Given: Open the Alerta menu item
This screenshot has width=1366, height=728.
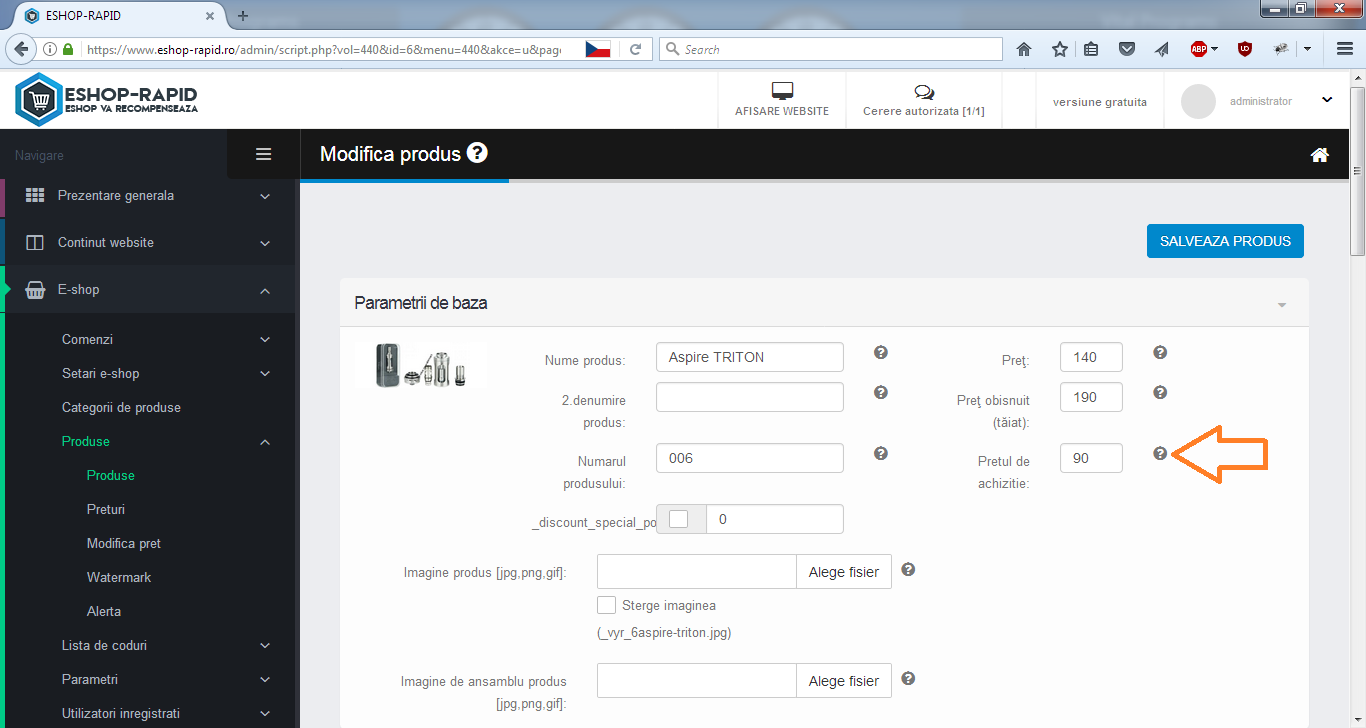Looking at the screenshot, I should pos(104,612).
